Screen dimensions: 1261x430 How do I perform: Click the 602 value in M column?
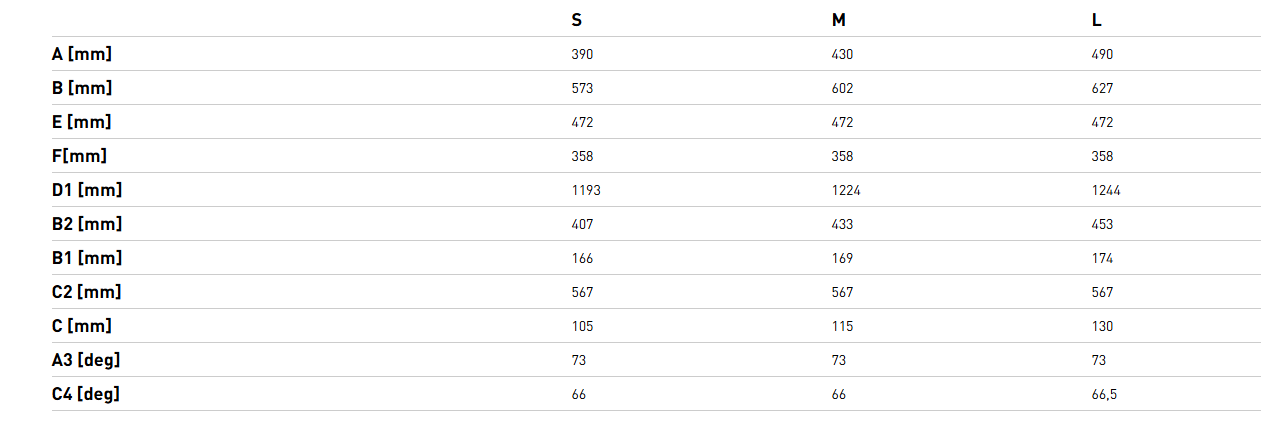pyautogui.click(x=842, y=89)
